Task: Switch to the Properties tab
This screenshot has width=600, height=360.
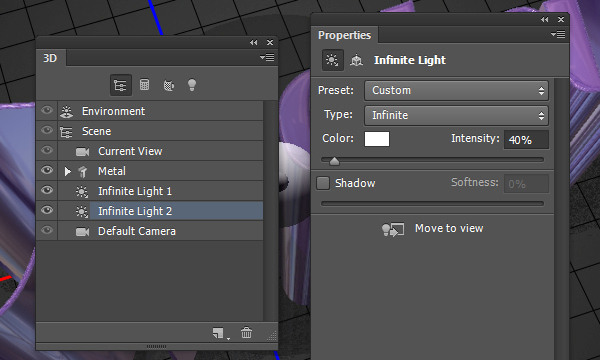Action: [x=344, y=35]
